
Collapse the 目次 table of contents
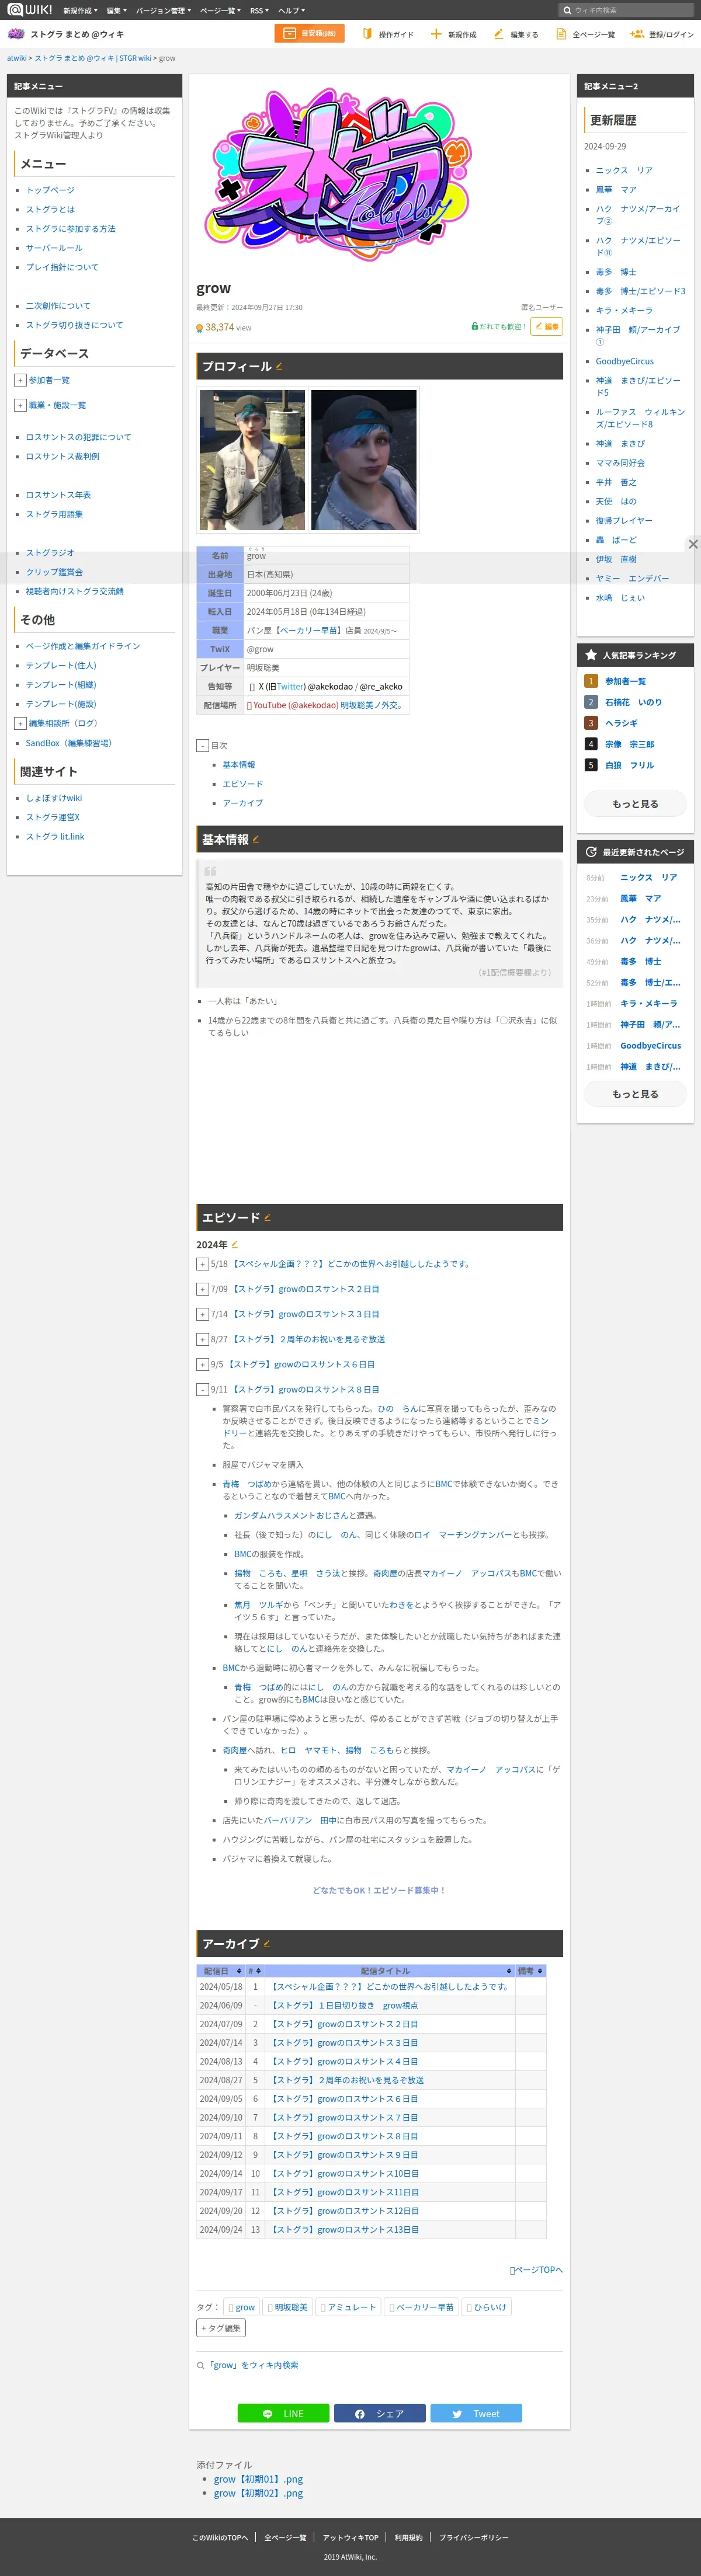[x=202, y=746]
